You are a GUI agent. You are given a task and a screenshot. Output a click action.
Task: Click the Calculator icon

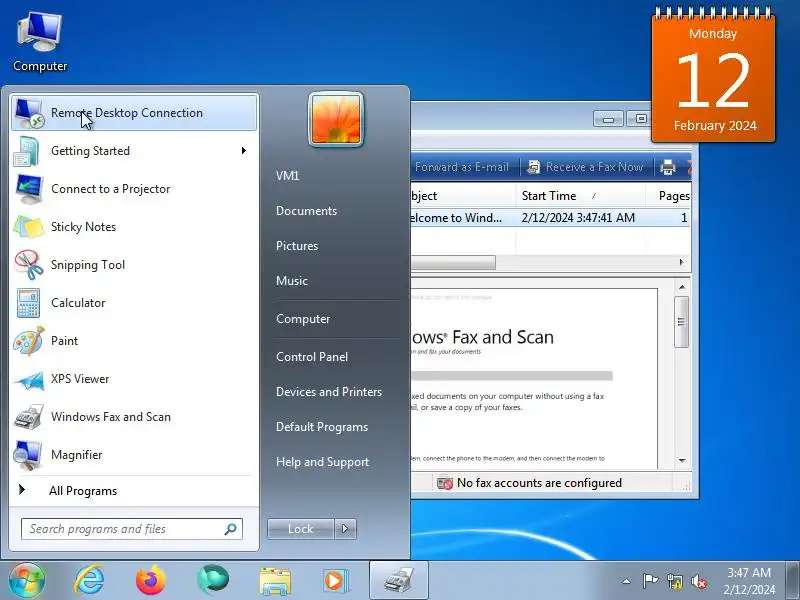click(29, 303)
